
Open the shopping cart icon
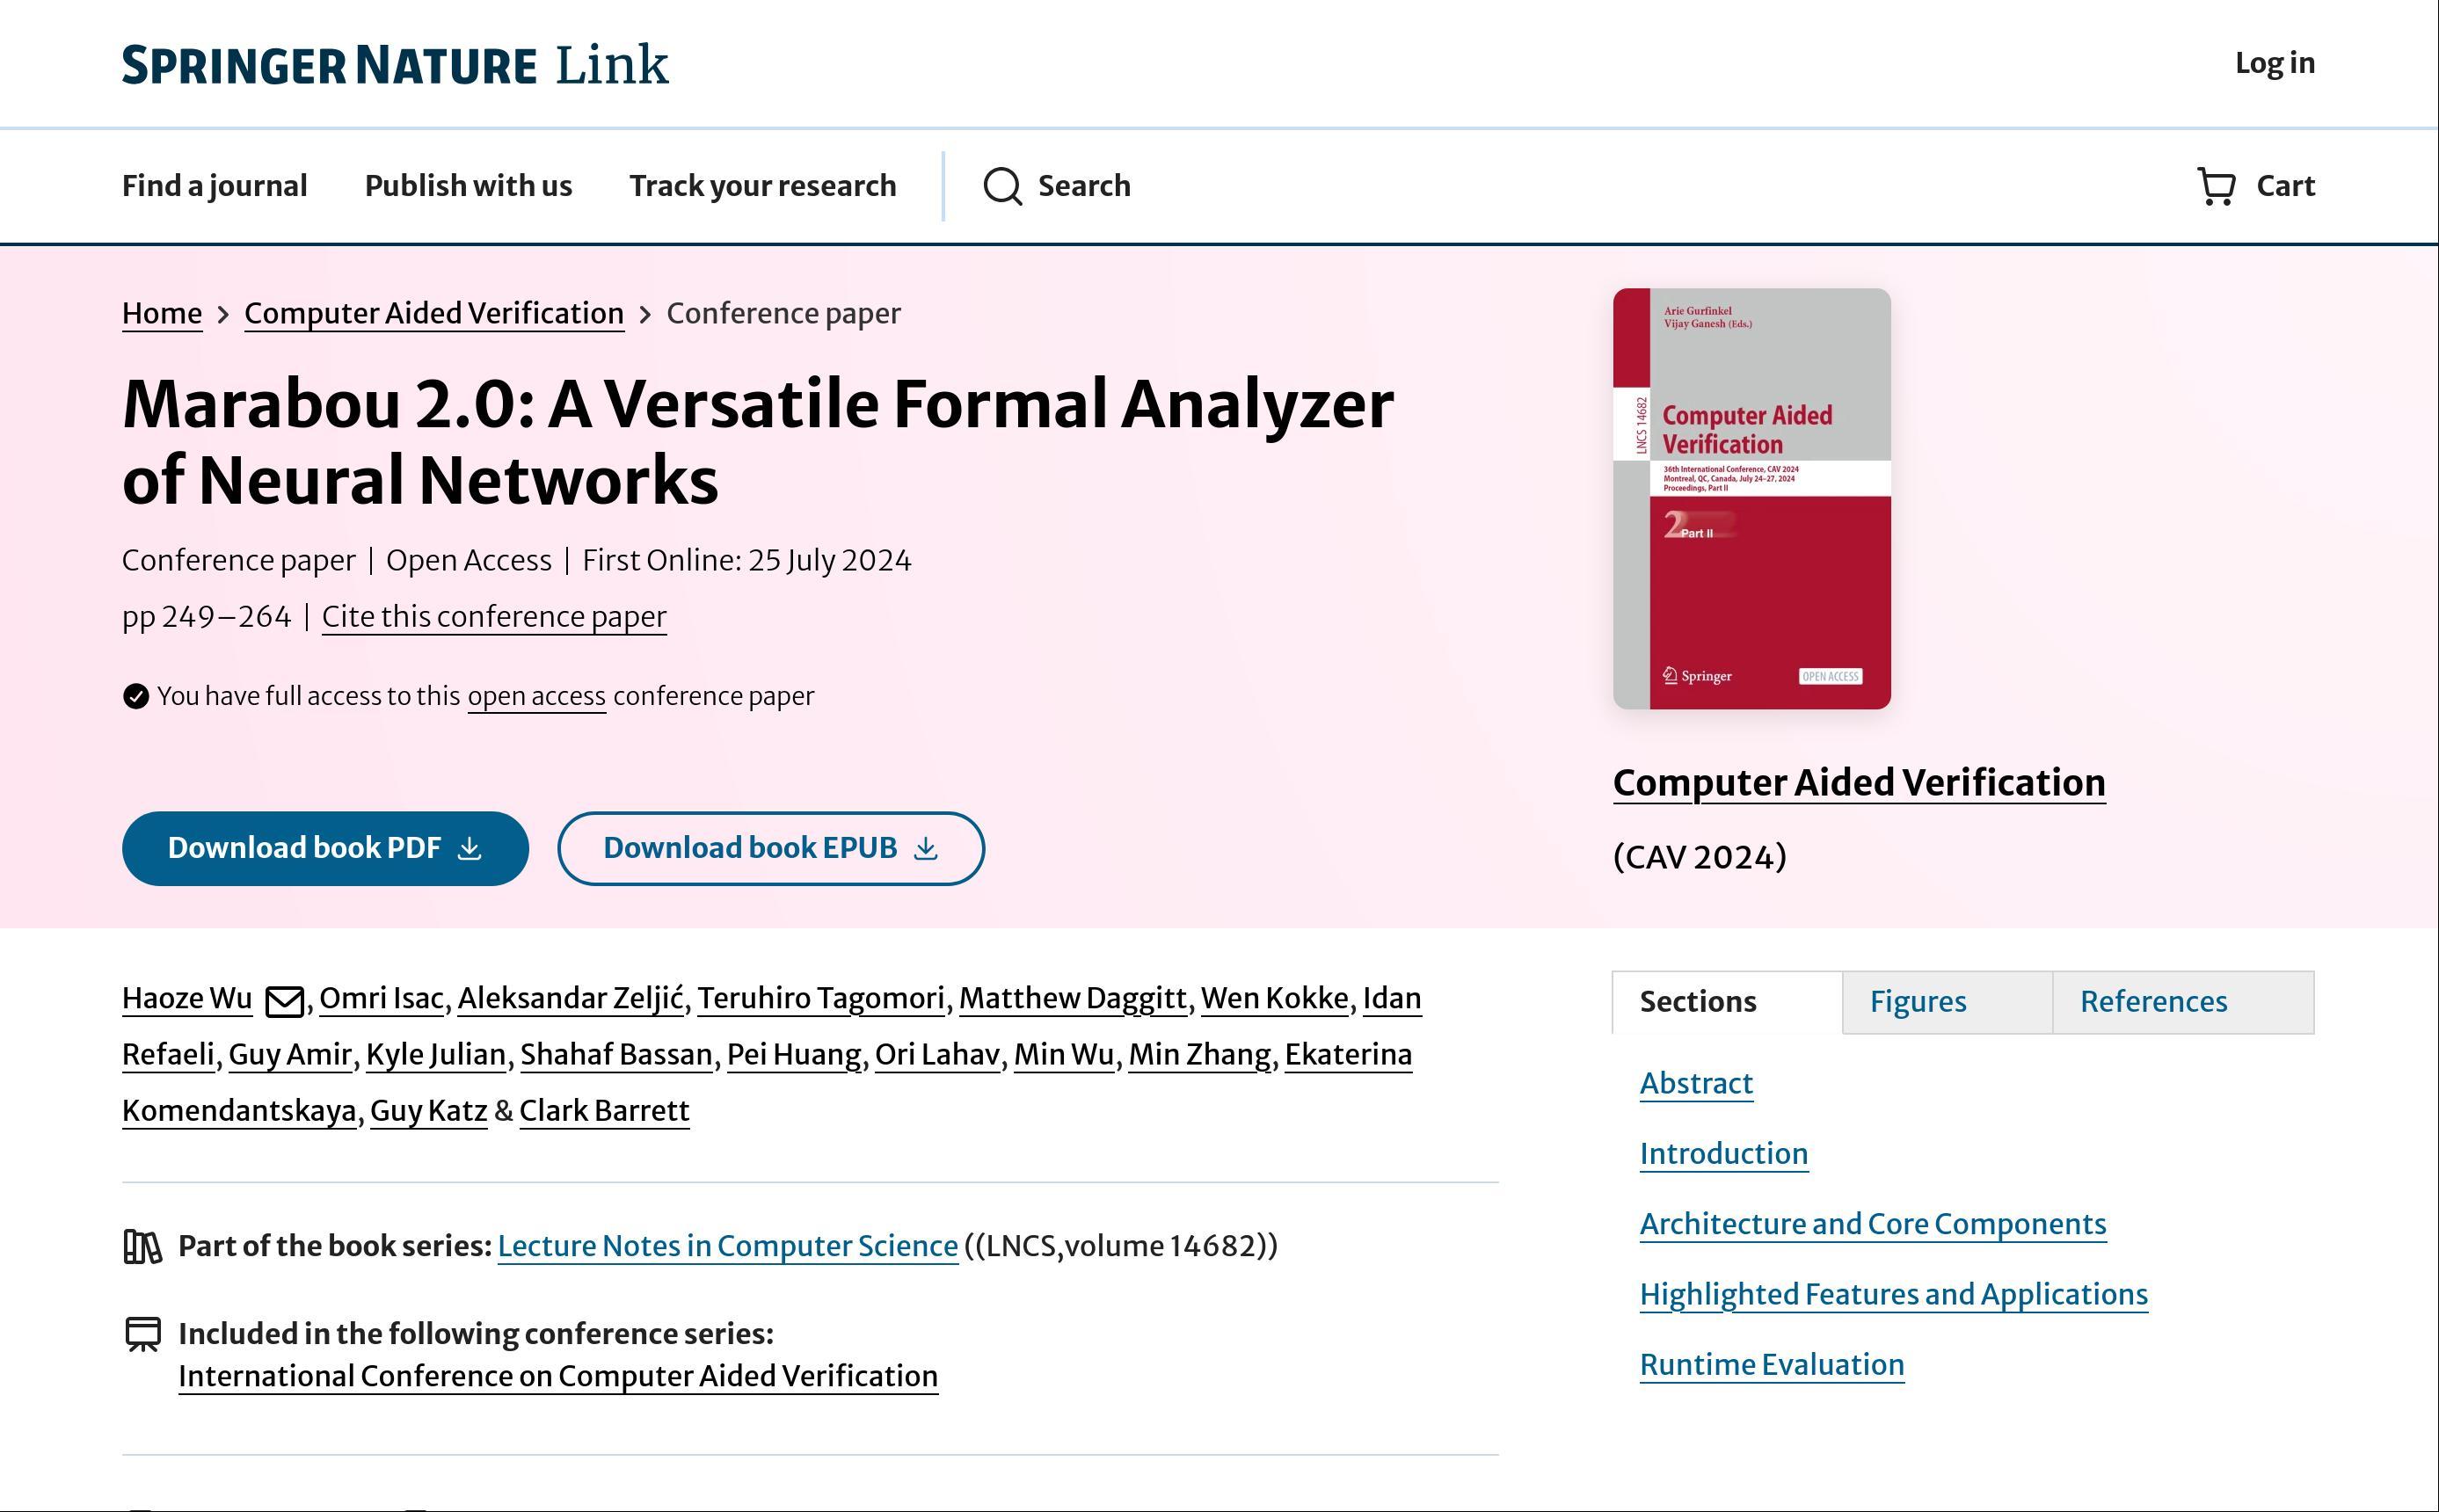point(2216,186)
